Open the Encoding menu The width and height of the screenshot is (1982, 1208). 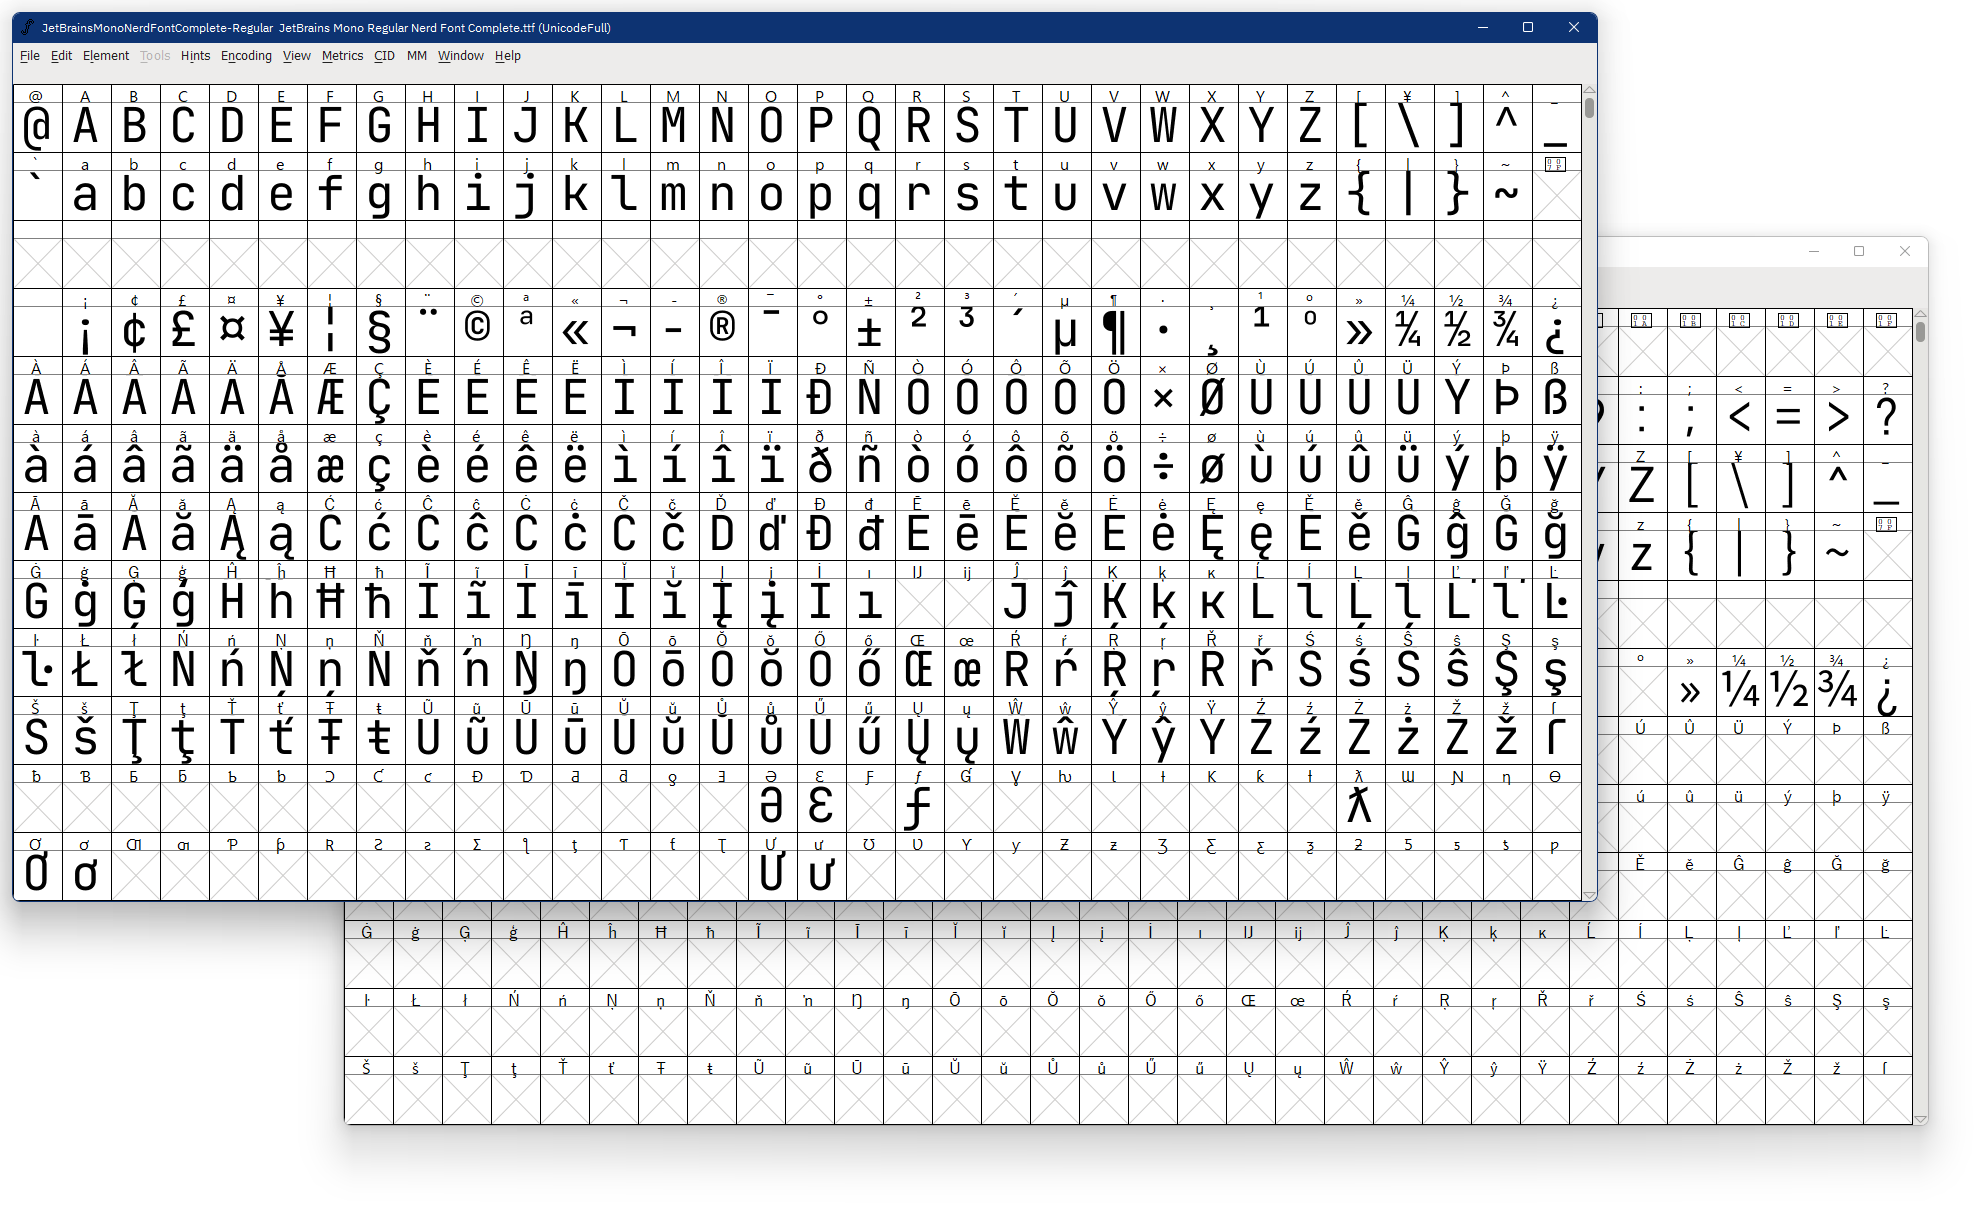[246, 56]
